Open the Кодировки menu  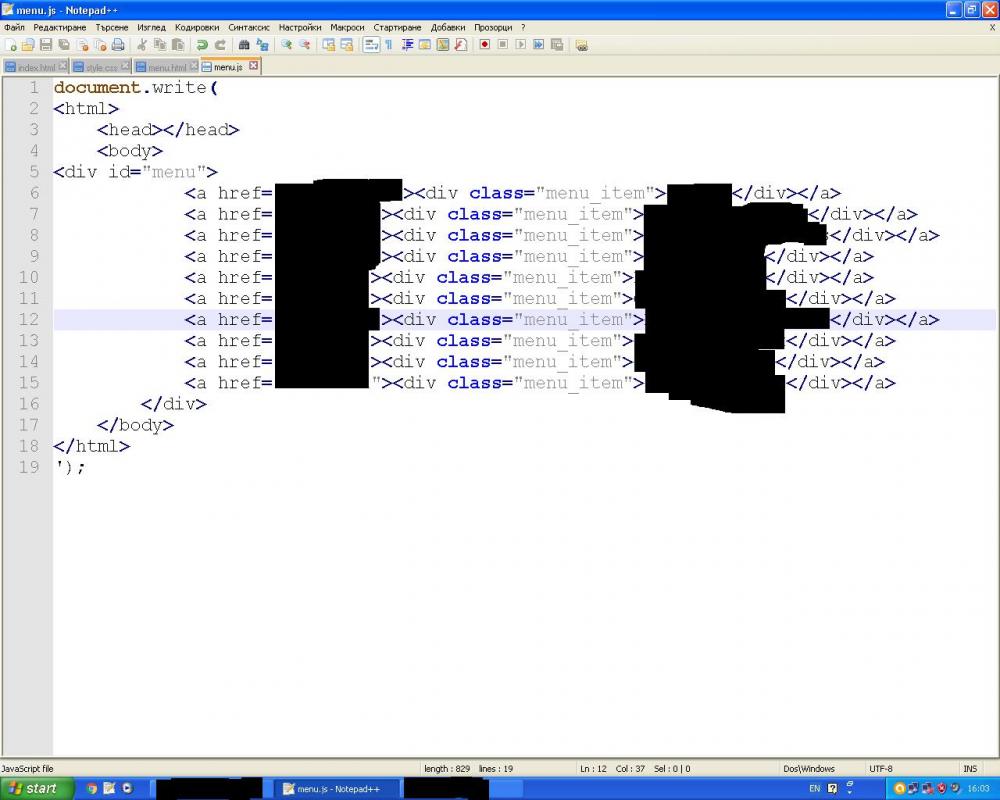[x=197, y=27]
